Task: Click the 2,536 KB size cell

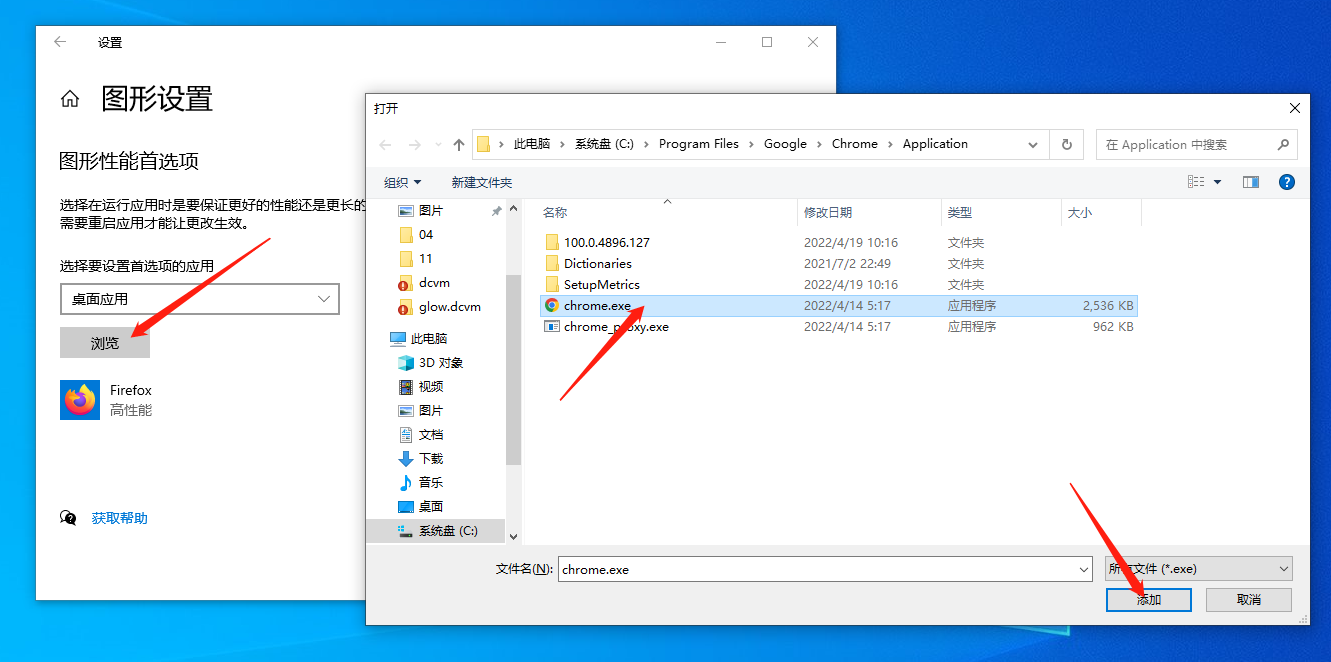Action: tap(1107, 306)
